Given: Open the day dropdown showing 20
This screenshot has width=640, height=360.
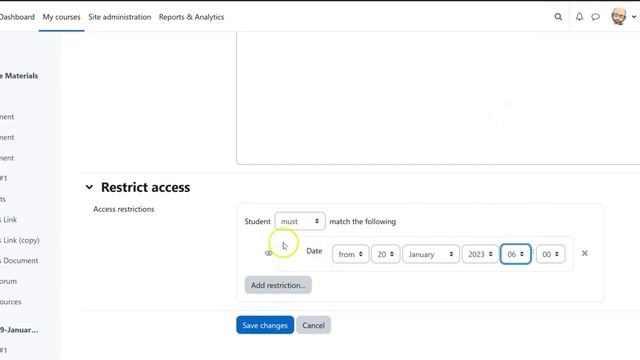Looking at the screenshot, I should [385, 254].
